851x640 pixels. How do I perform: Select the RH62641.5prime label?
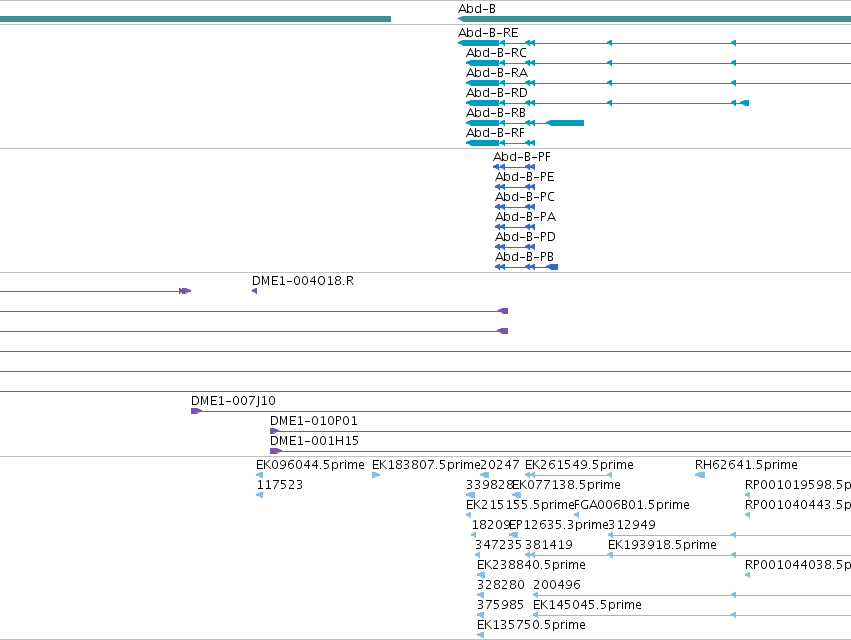[746, 465]
